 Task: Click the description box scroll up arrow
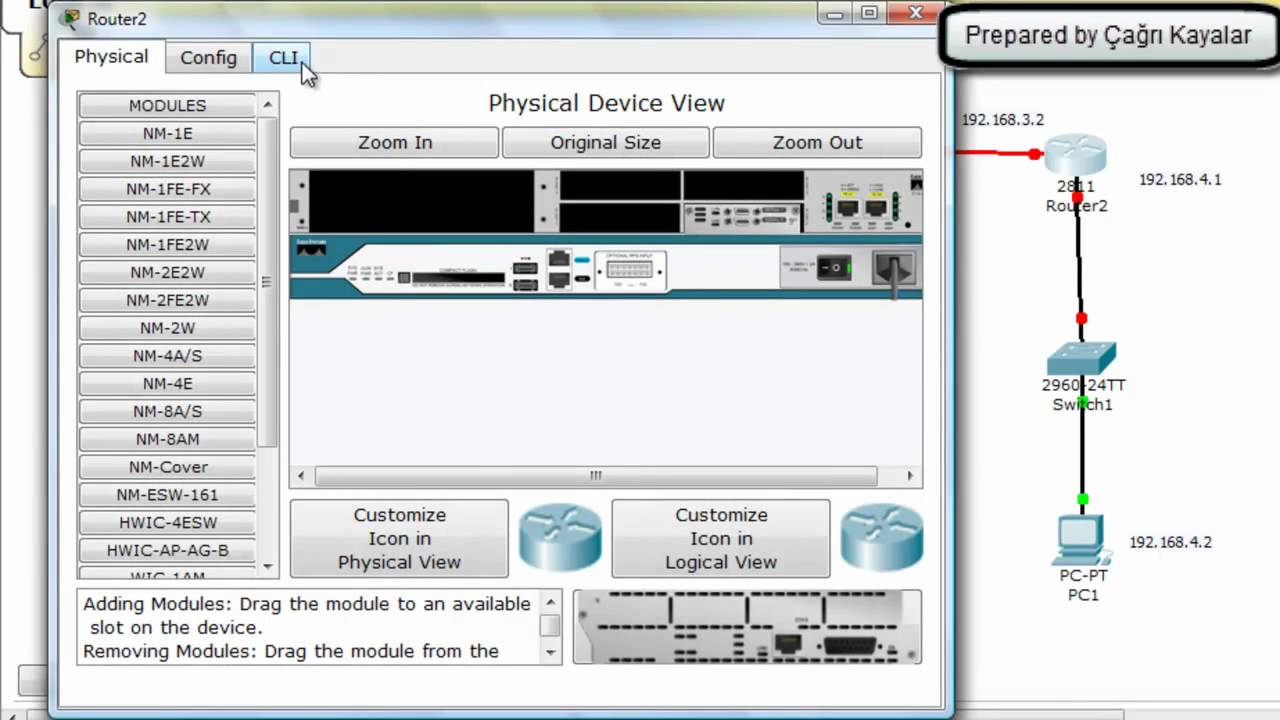click(x=550, y=602)
